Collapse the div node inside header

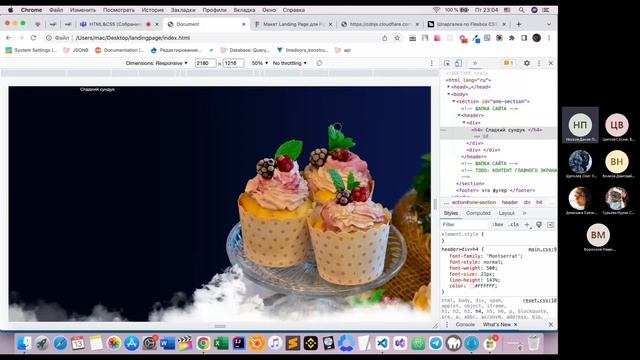(464, 123)
